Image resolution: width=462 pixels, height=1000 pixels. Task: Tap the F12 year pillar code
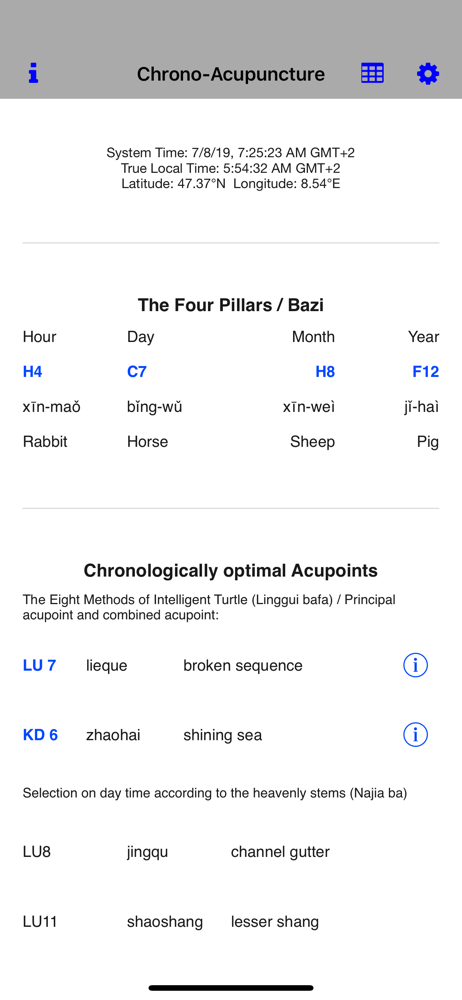[426, 372]
